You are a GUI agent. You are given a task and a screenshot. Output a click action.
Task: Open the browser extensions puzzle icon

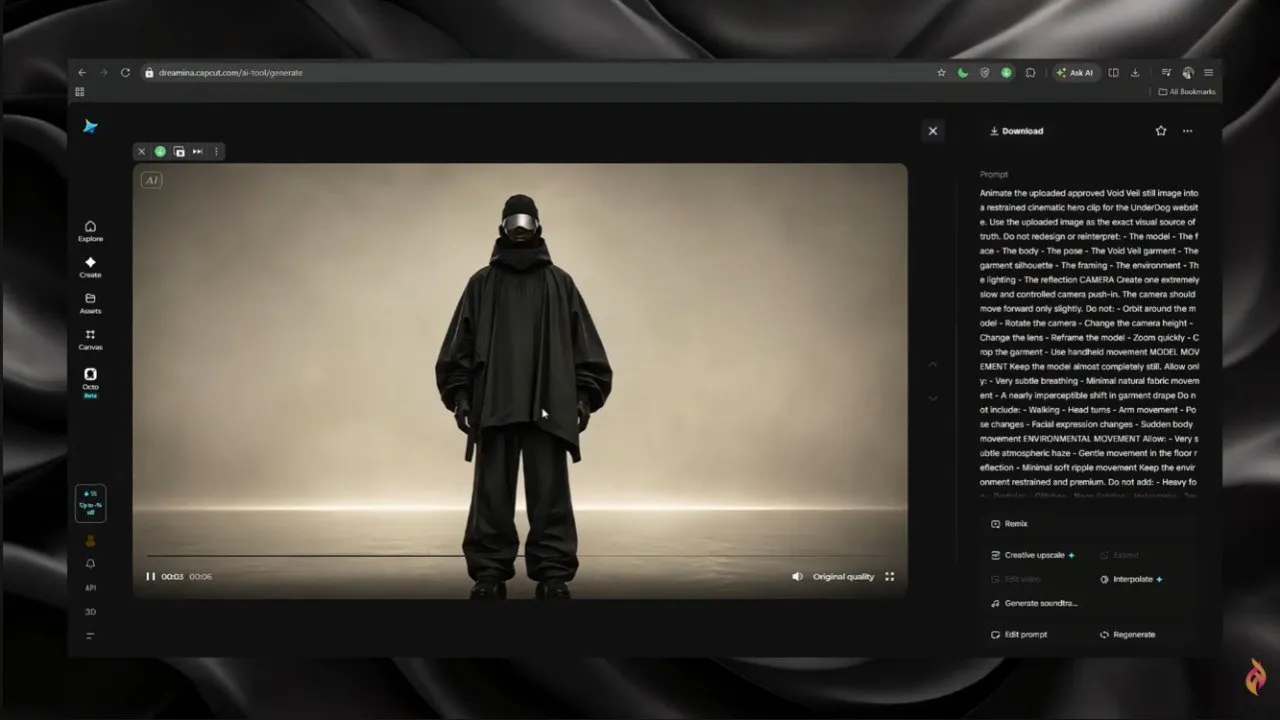click(x=1030, y=72)
